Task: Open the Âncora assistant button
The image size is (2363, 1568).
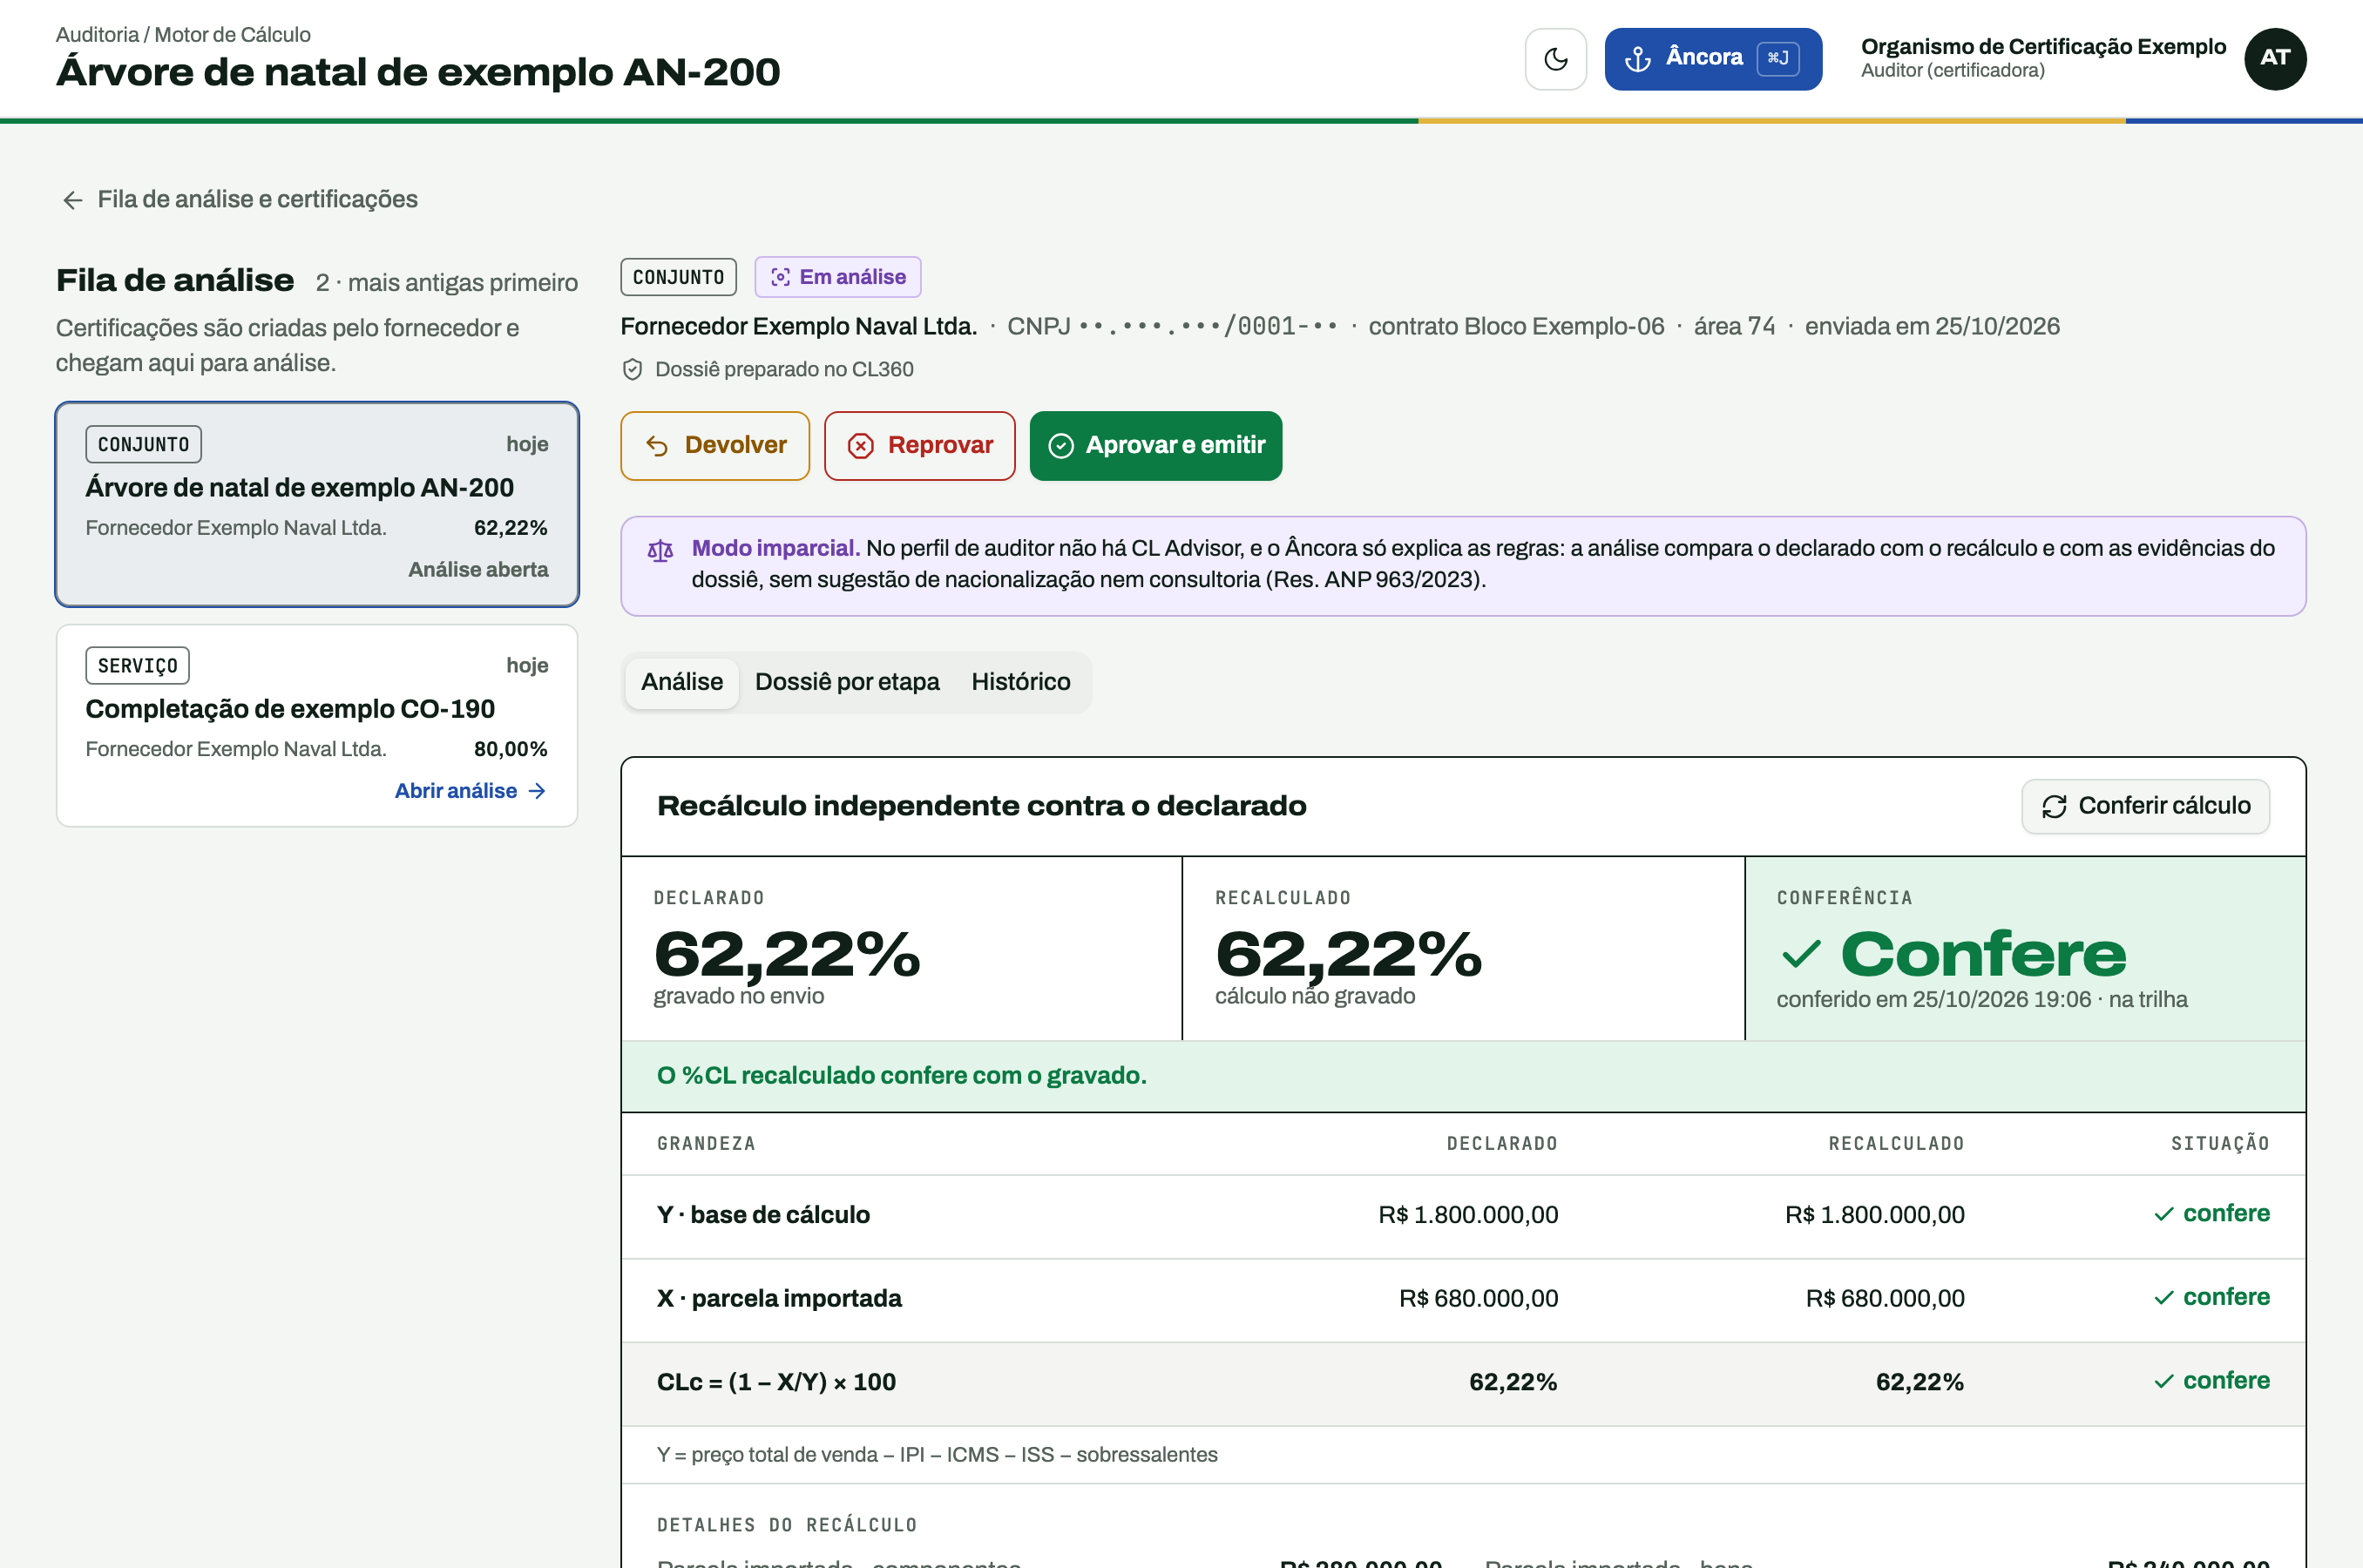Action: tap(1712, 59)
